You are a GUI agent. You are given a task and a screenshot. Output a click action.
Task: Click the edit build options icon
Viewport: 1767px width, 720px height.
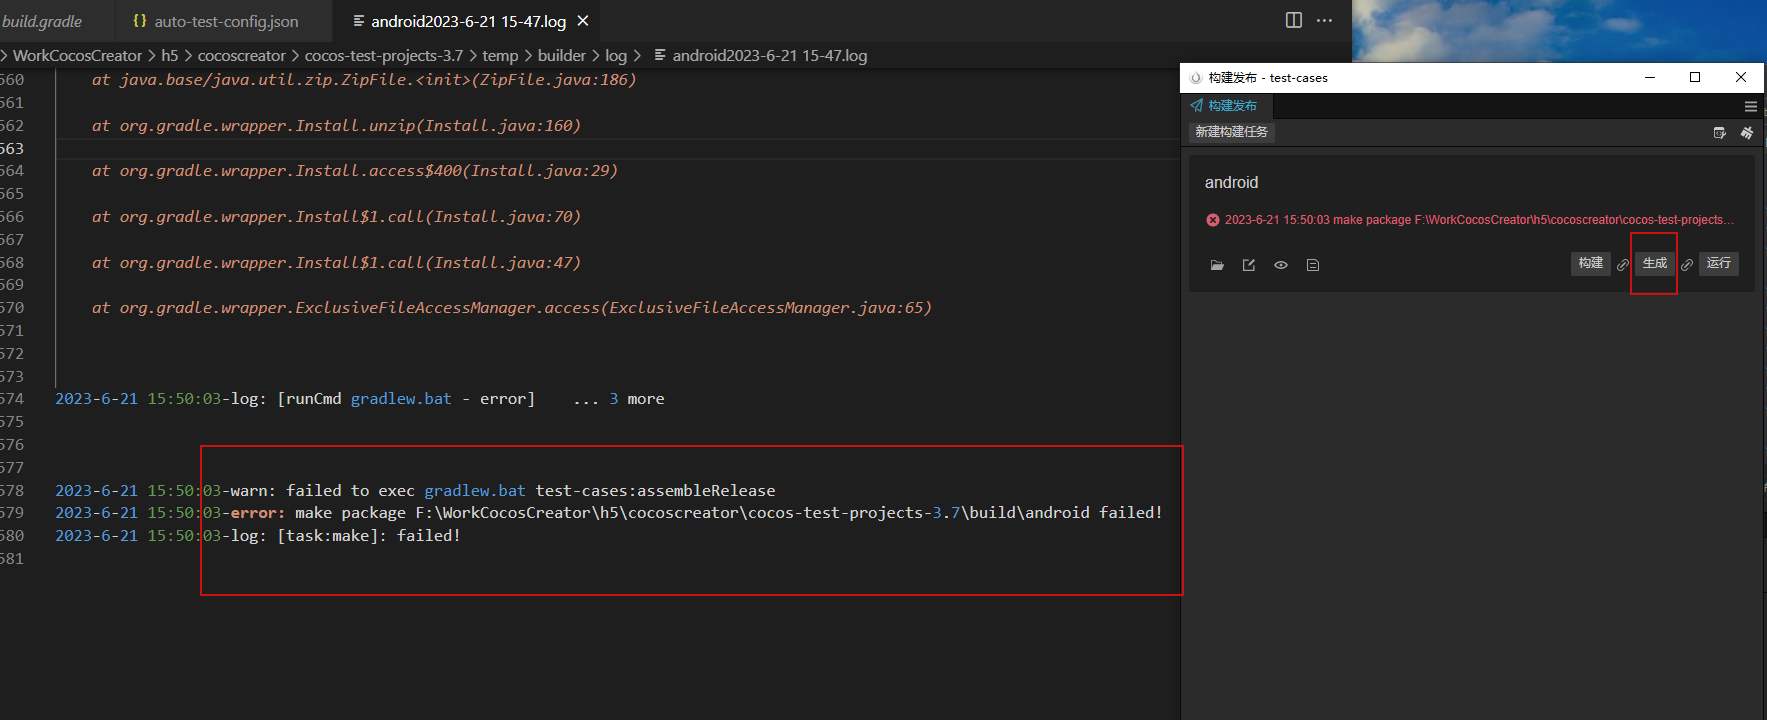(1249, 265)
